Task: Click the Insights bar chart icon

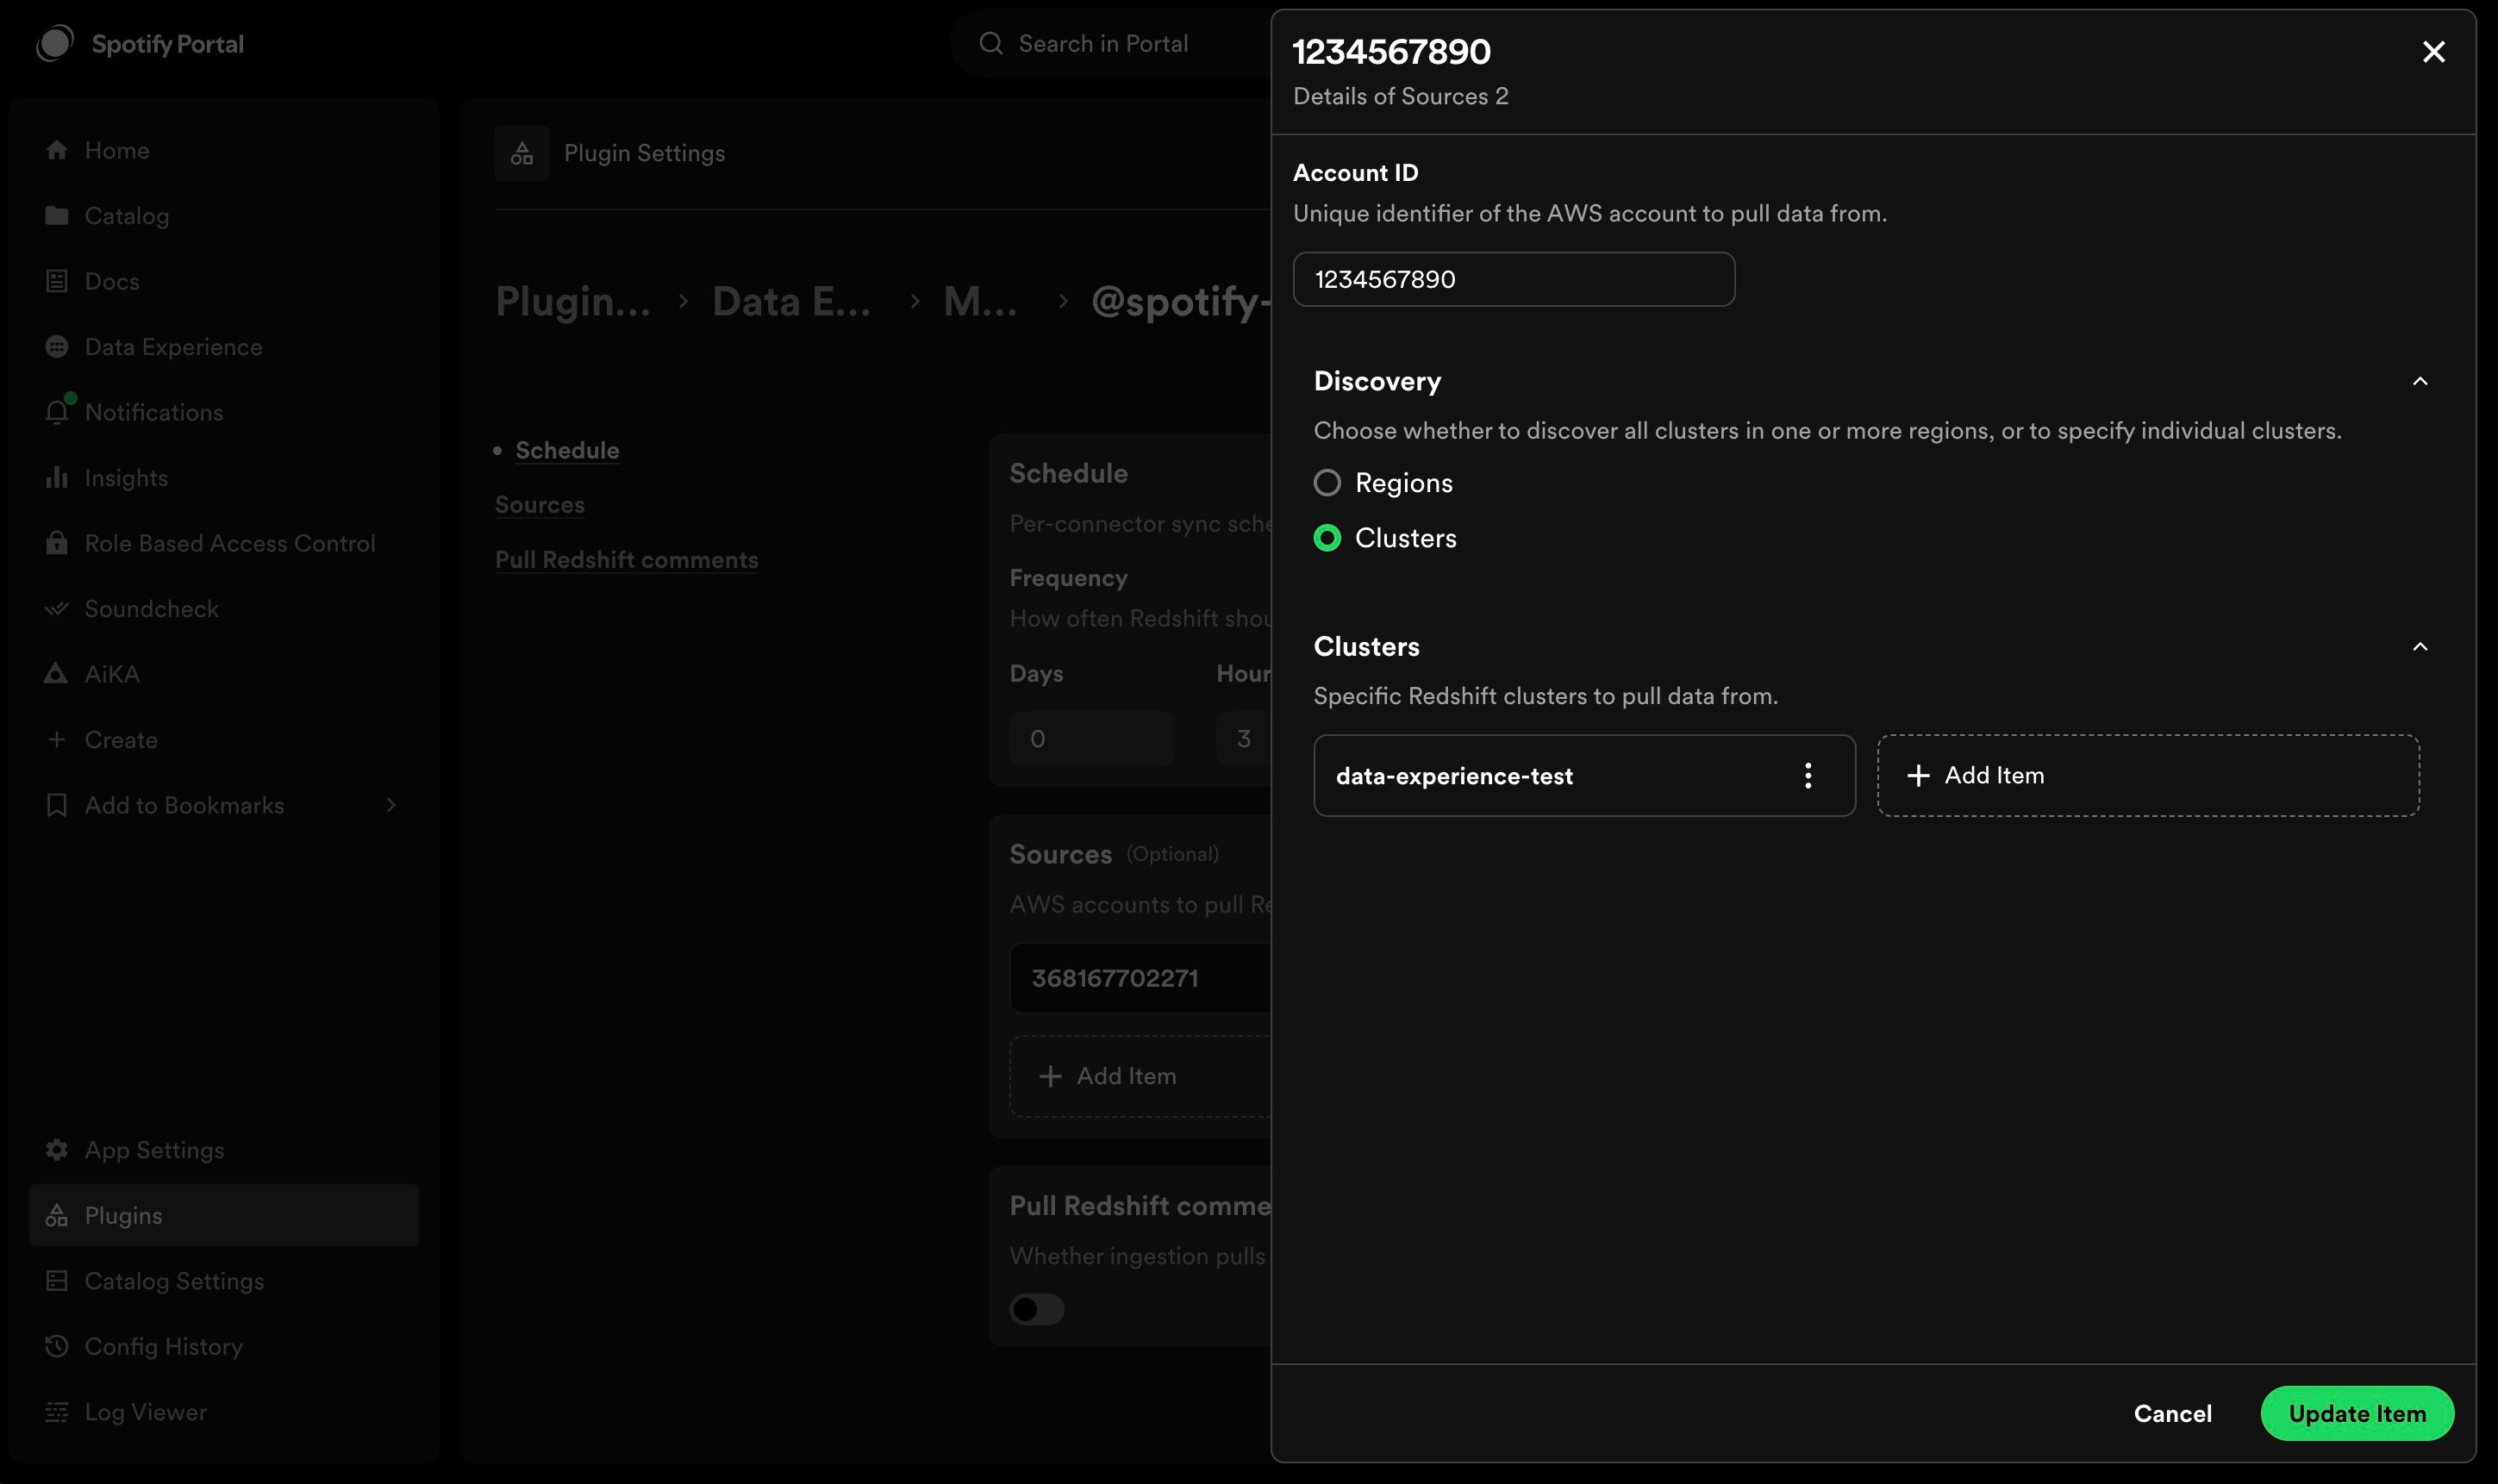Action: (x=57, y=478)
